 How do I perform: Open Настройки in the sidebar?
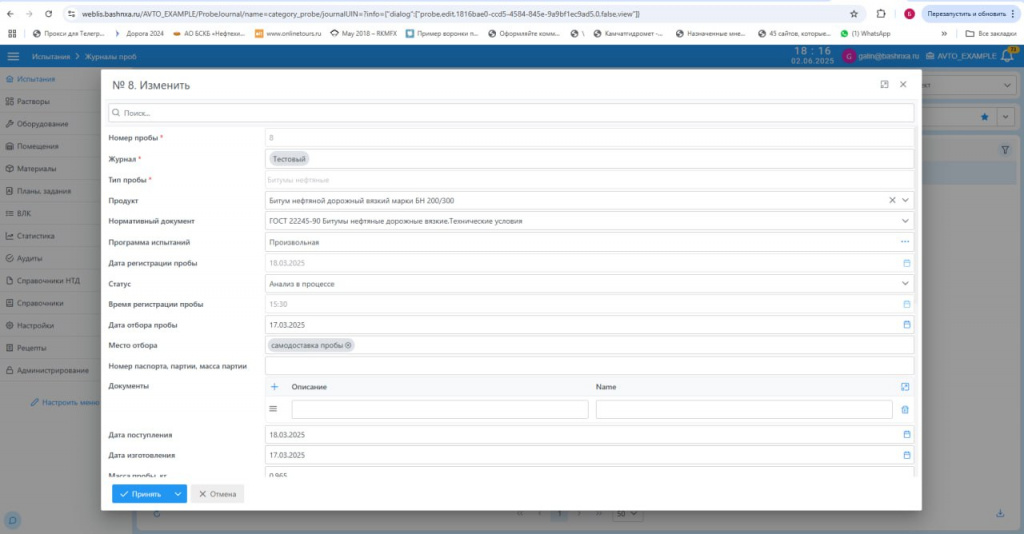(35, 326)
